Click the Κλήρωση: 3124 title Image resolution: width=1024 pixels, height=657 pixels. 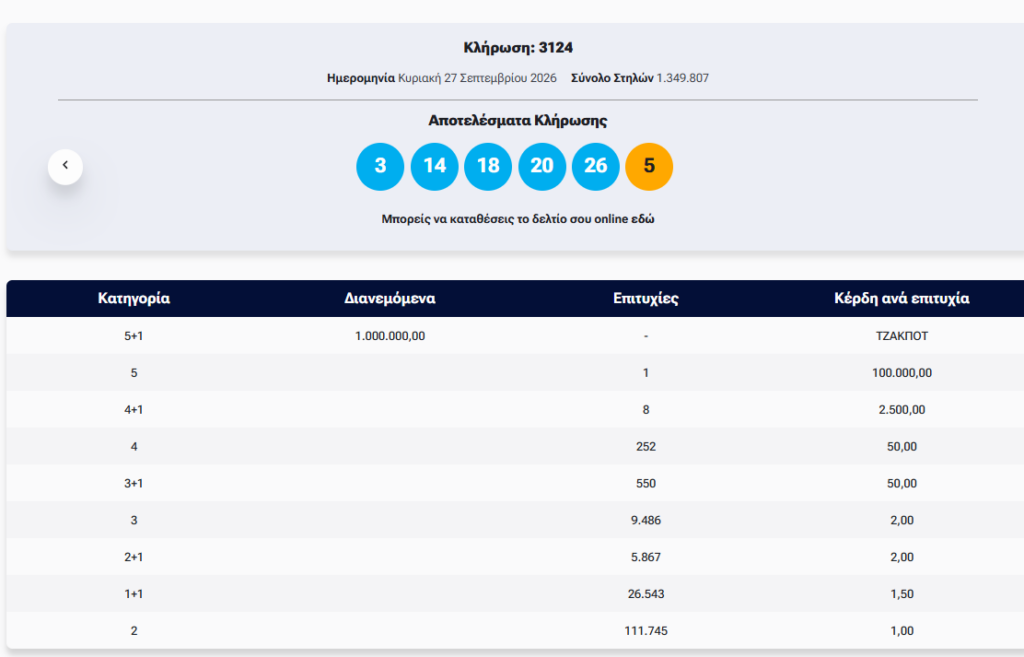point(518,48)
